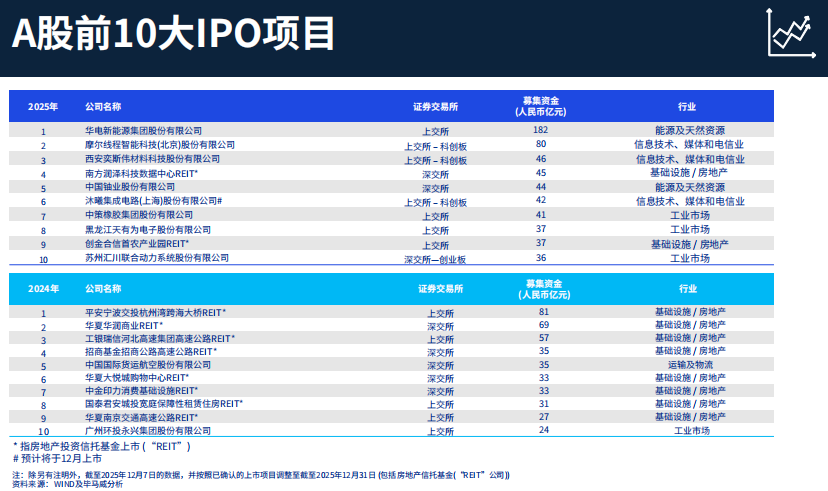Click the 2025年 table header cell
This screenshot has width=828, height=491.
coord(43,107)
